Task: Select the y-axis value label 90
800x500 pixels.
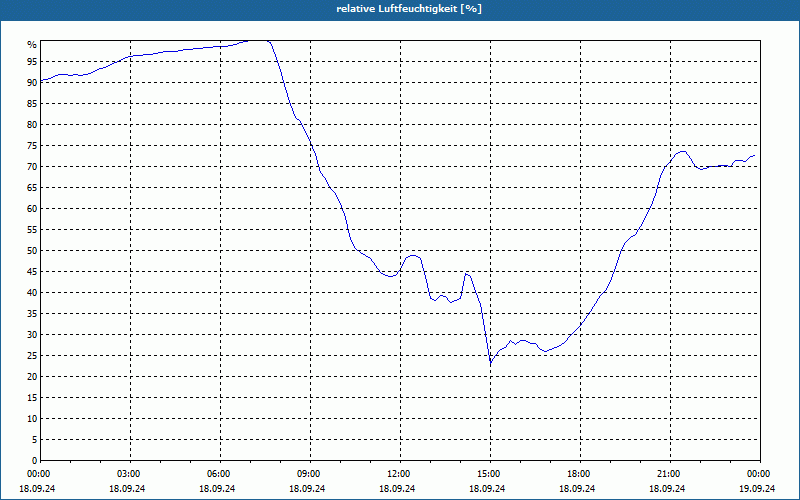Action: [32, 83]
